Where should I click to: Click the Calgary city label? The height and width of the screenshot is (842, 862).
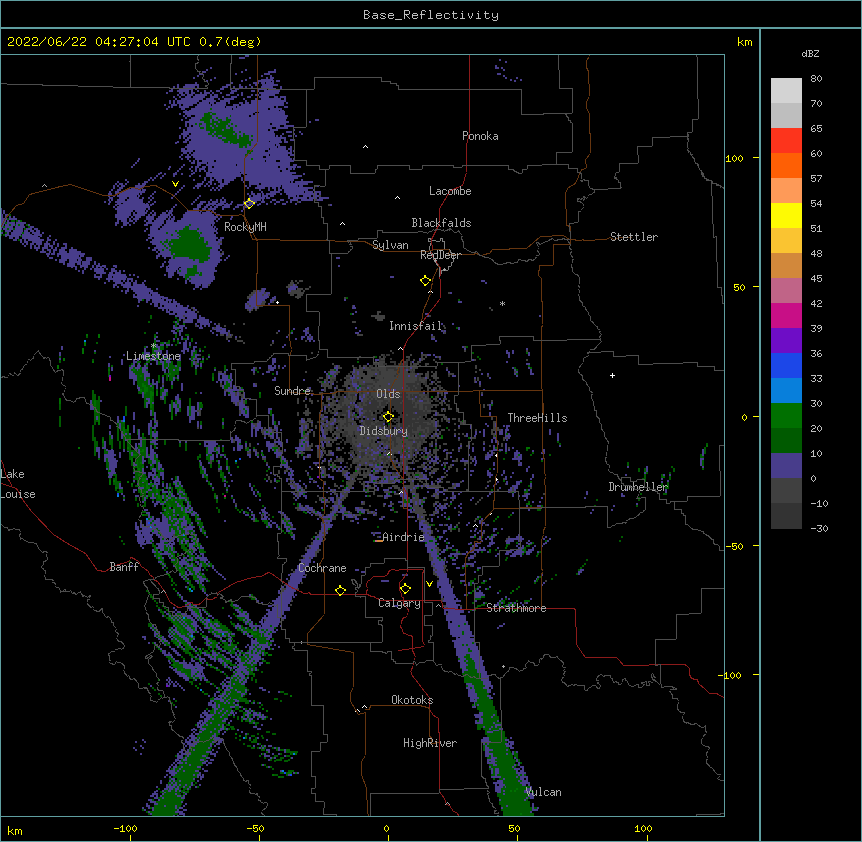399,603
